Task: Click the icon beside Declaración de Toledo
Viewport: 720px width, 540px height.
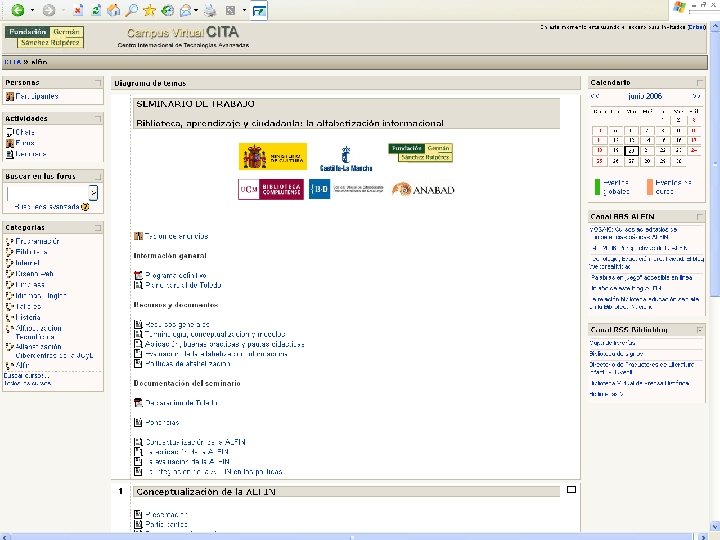Action: click(138, 403)
